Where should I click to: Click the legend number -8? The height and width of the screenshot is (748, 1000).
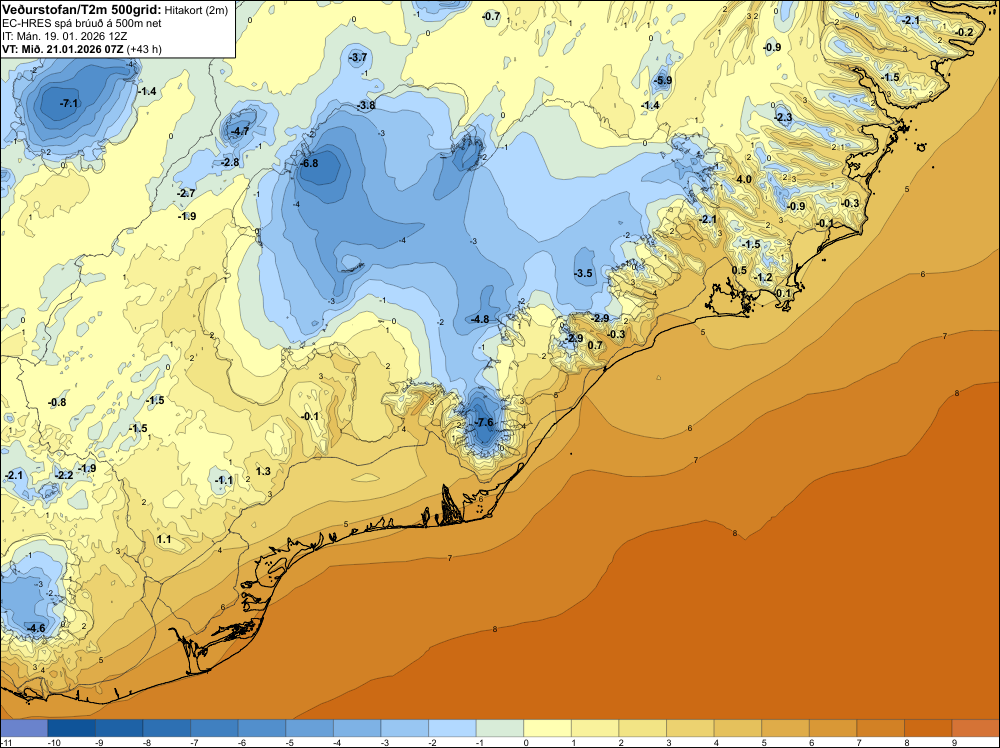click(147, 742)
